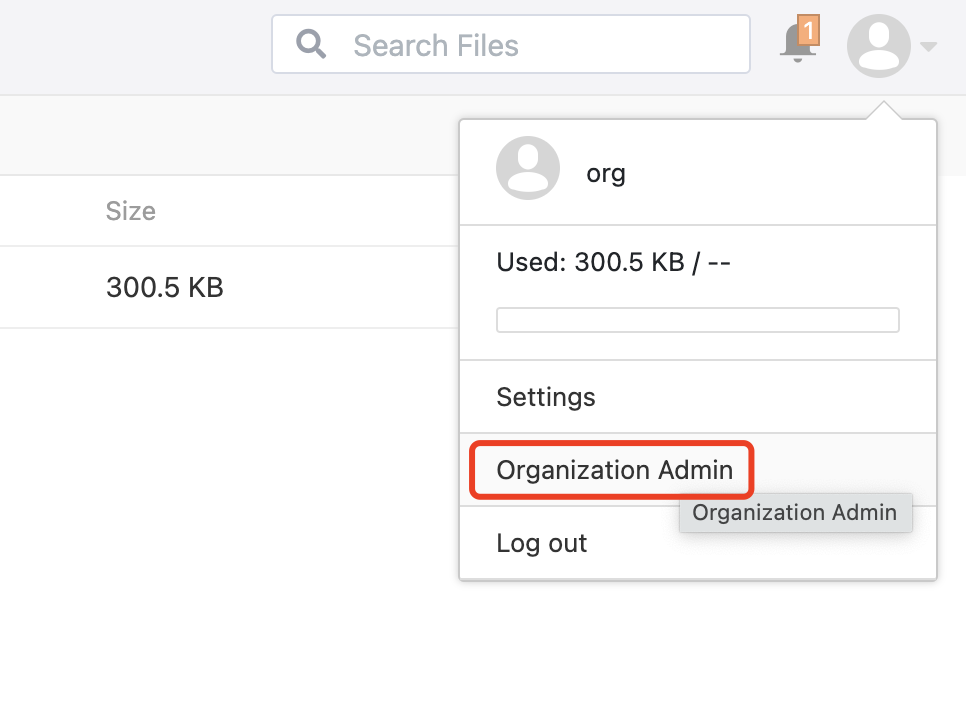
Task: Click the Search Files input field
Action: [x=511, y=44]
